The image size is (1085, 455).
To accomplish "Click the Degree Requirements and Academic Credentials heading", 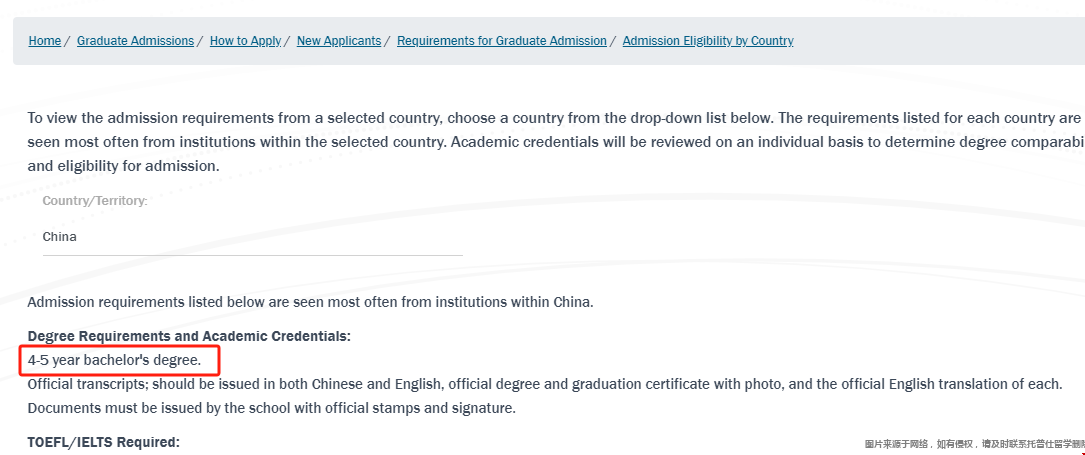I will (x=189, y=336).
